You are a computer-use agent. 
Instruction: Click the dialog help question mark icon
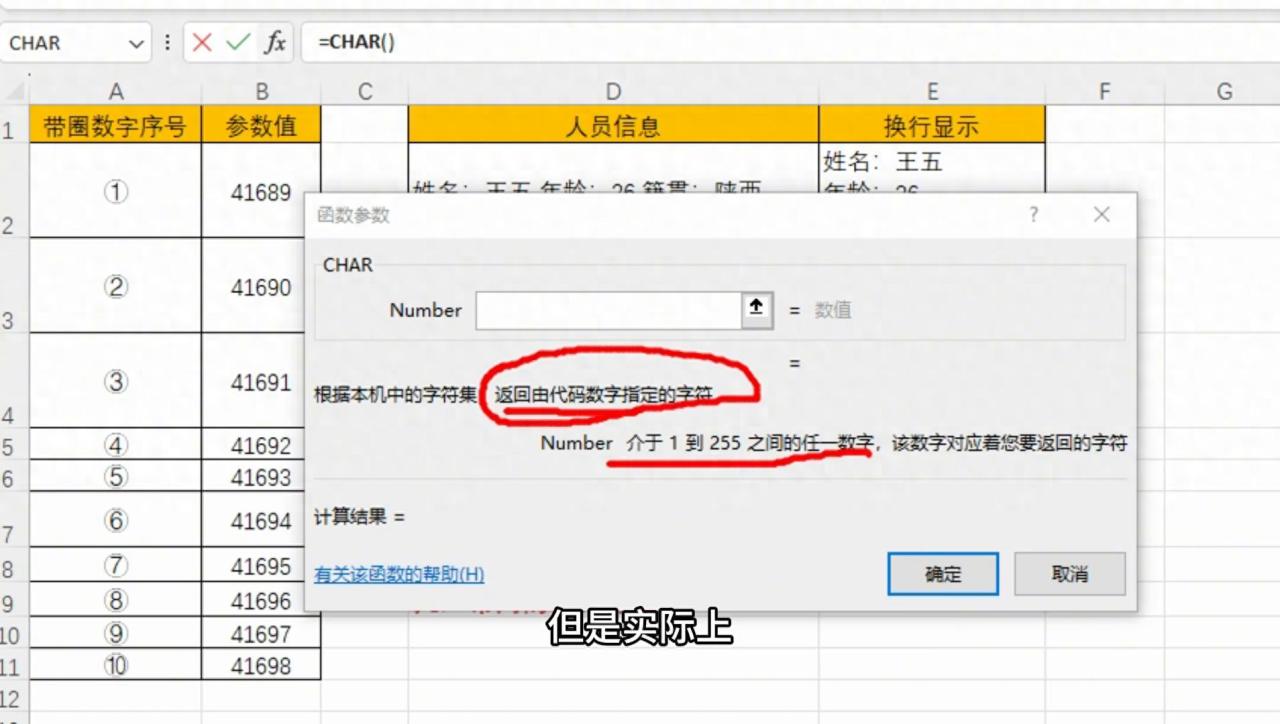tap(1034, 215)
